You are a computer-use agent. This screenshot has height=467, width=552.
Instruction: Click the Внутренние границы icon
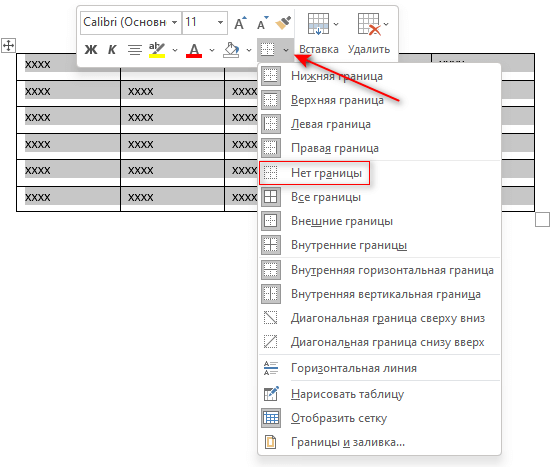pos(271,245)
